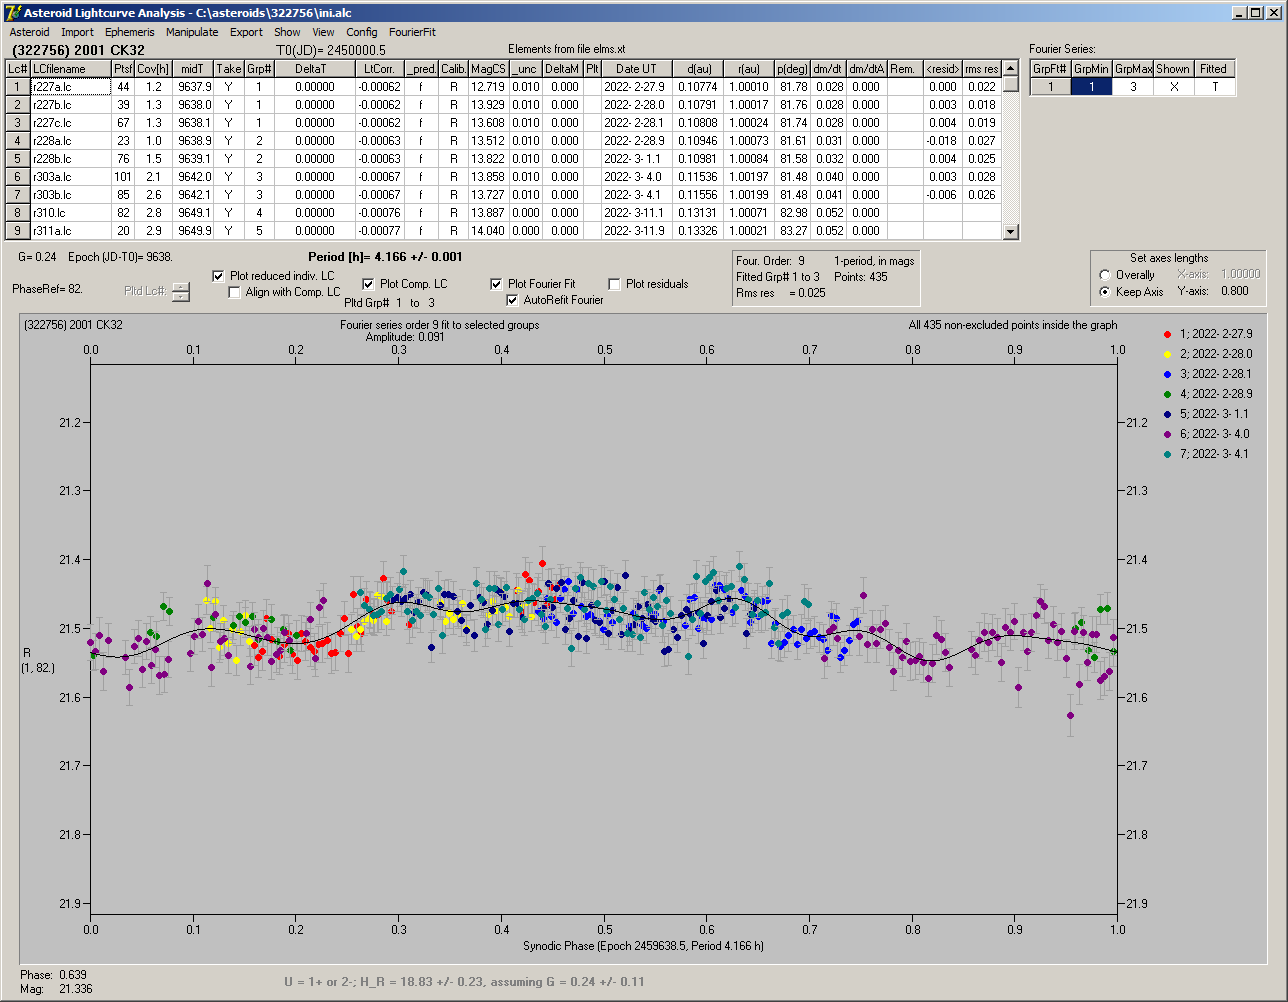Click file name r227b.lc
The width and height of the screenshot is (1288, 1002).
click(x=70, y=105)
